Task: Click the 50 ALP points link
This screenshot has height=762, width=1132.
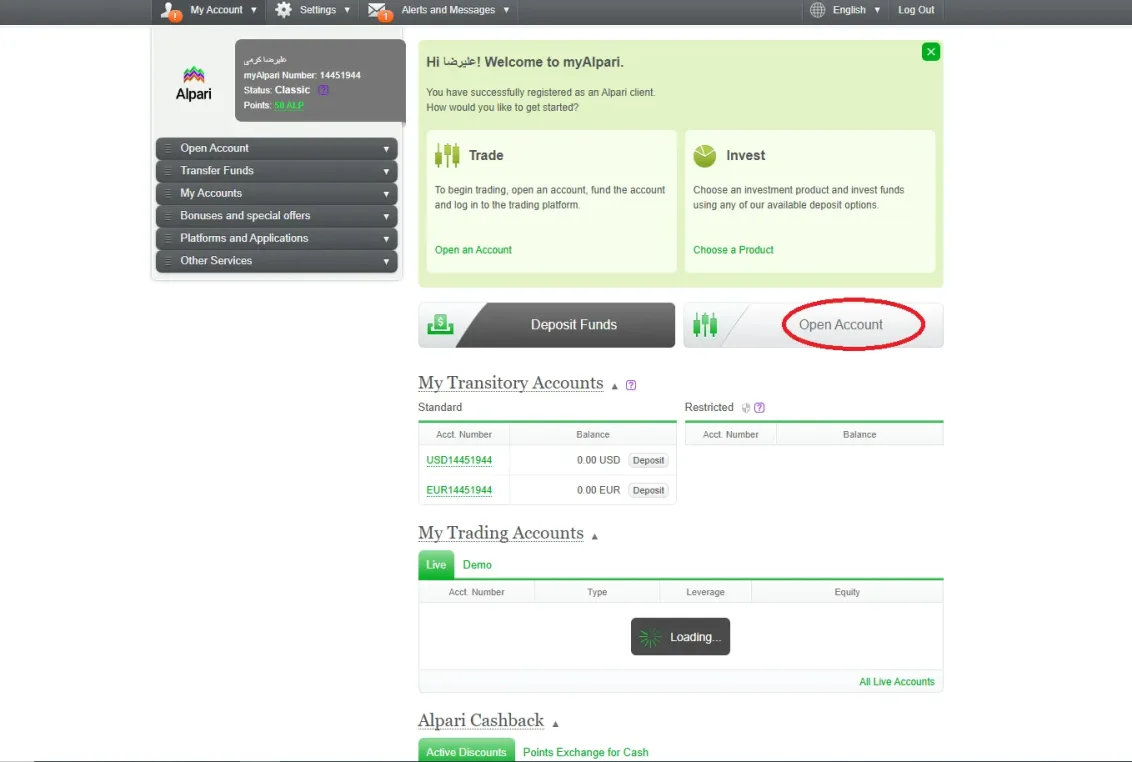Action: pyautogui.click(x=289, y=105)
